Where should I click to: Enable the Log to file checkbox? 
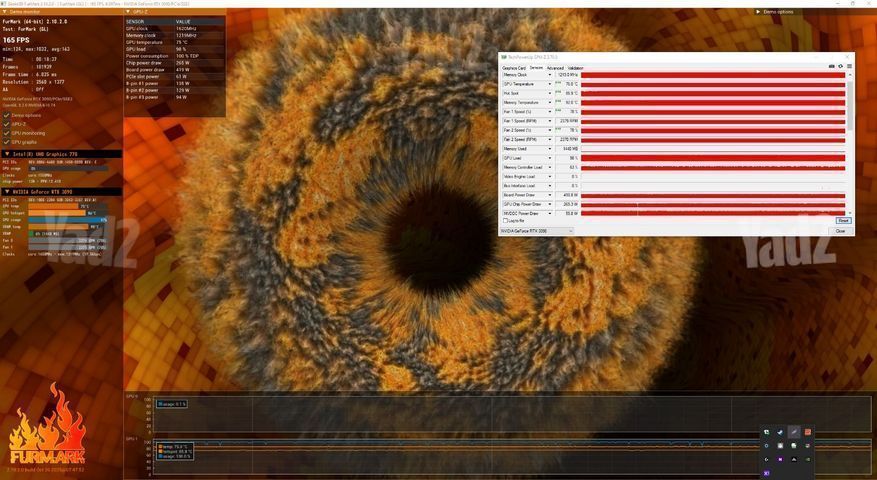click(506, 221)
